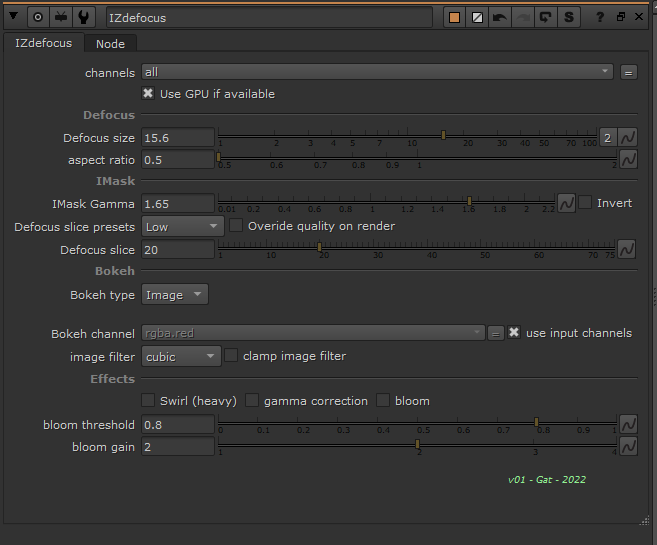Click the revert icon in header

pyautogui.click(x=546, y=17)
